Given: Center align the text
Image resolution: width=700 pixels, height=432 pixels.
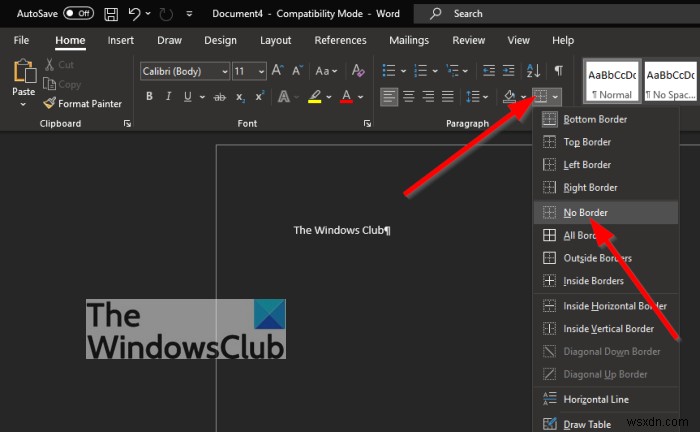Looking at the screenshot, I should (408, 96).
